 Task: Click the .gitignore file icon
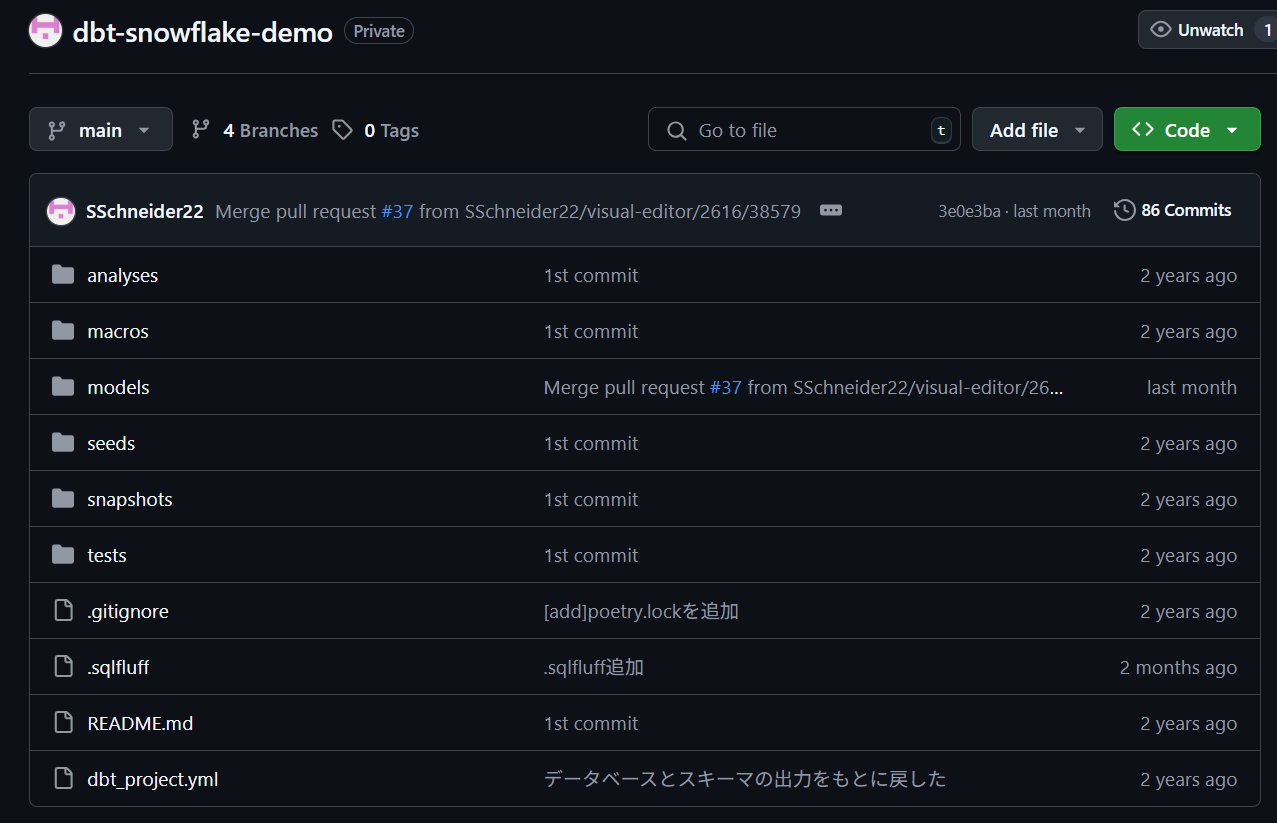63,610
